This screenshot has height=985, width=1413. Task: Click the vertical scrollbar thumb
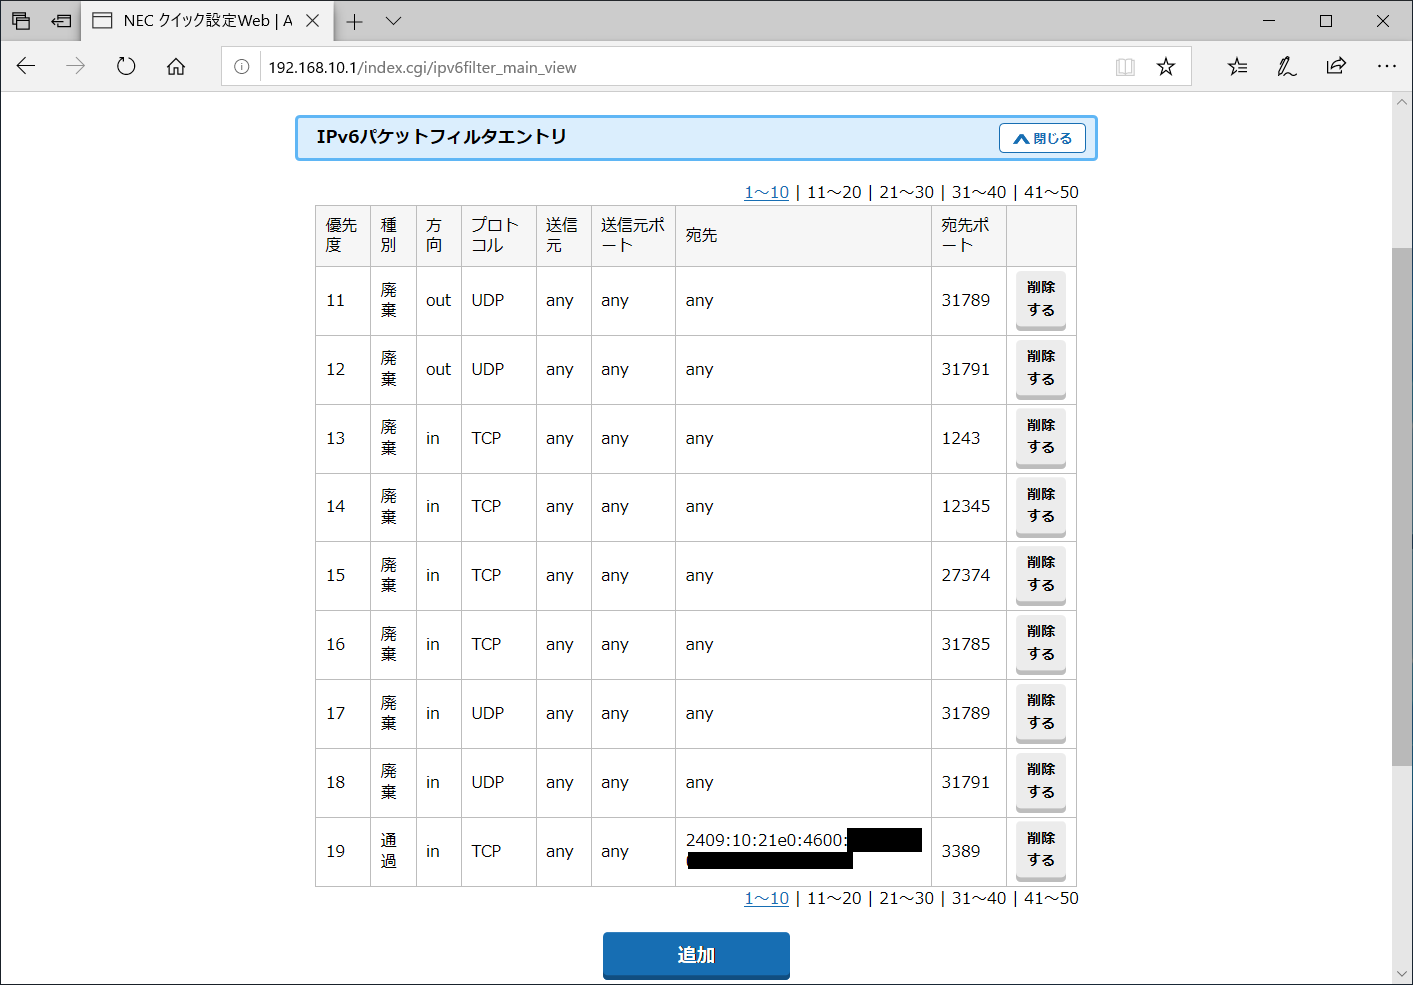click(x=1401, y=506)
